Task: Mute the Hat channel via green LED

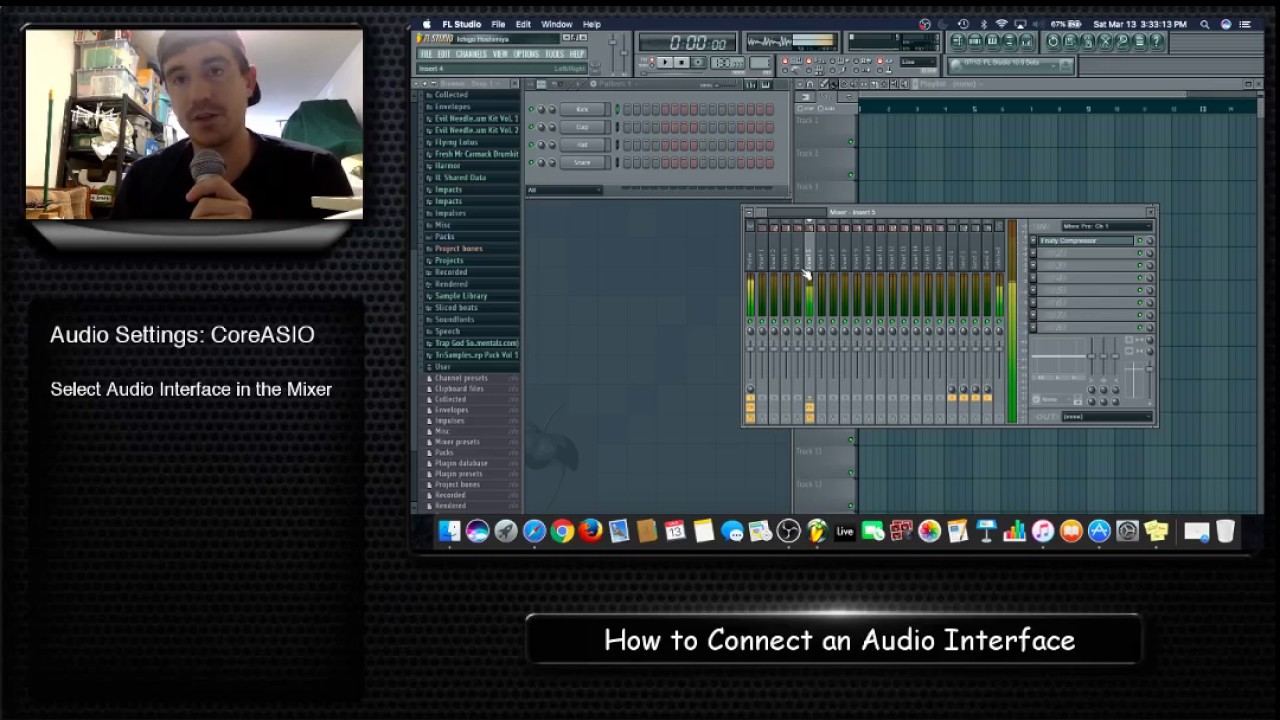Action: (532, 145)
